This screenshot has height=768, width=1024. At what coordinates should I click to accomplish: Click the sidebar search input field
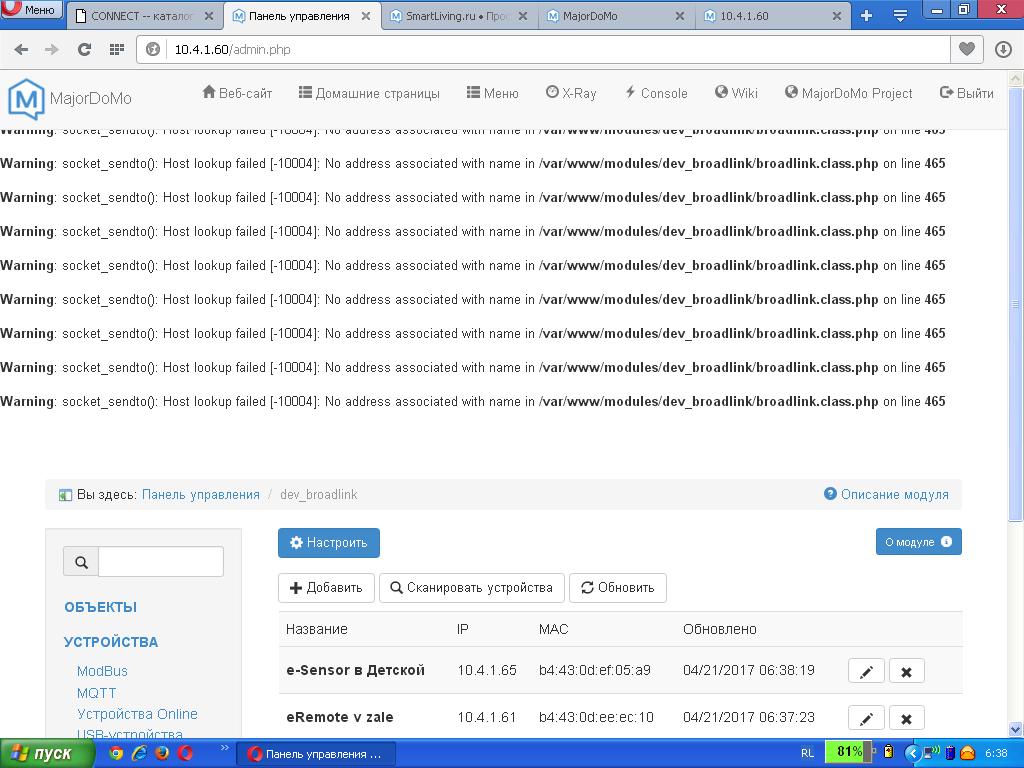pos(161,562)
